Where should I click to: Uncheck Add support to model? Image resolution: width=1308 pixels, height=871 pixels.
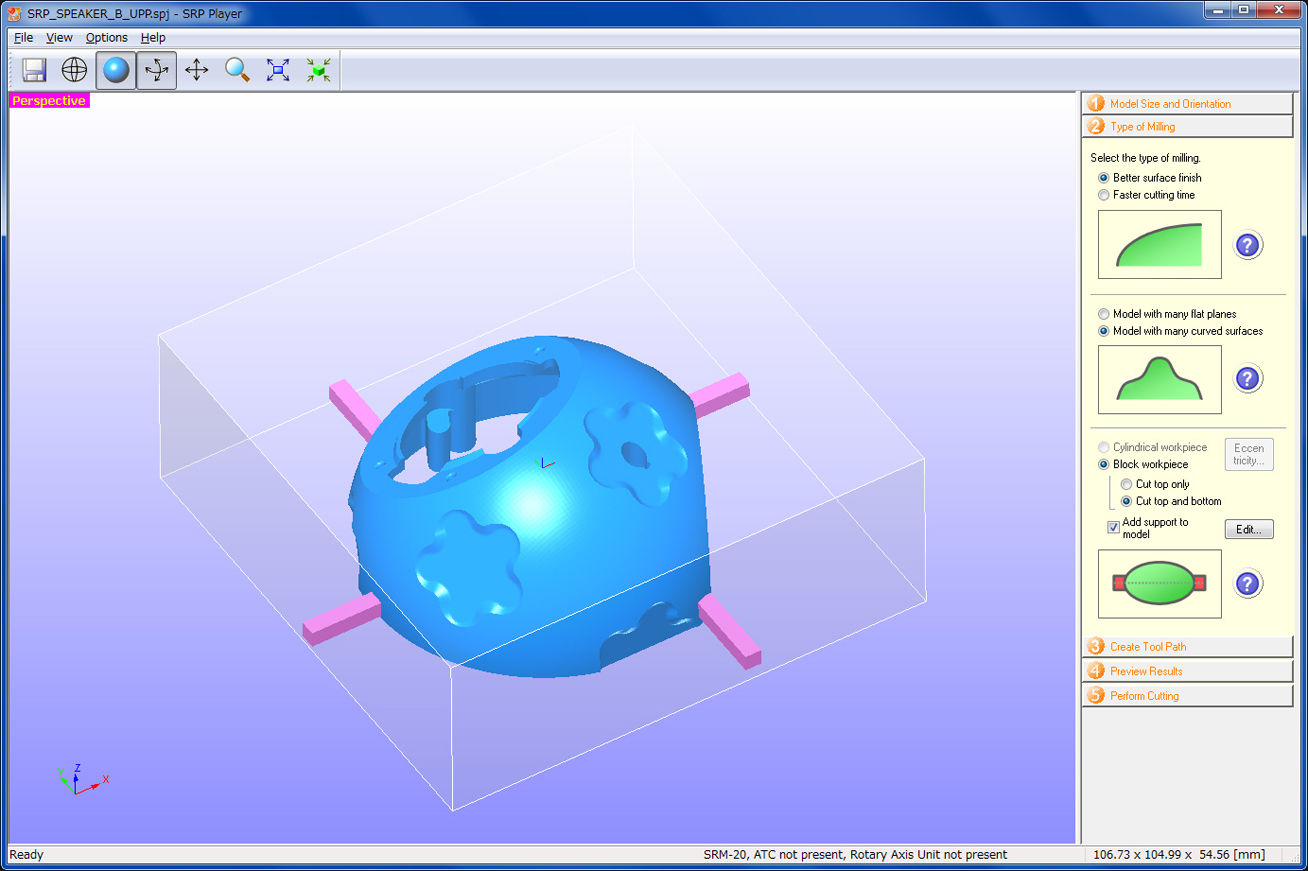(1113, 527)
